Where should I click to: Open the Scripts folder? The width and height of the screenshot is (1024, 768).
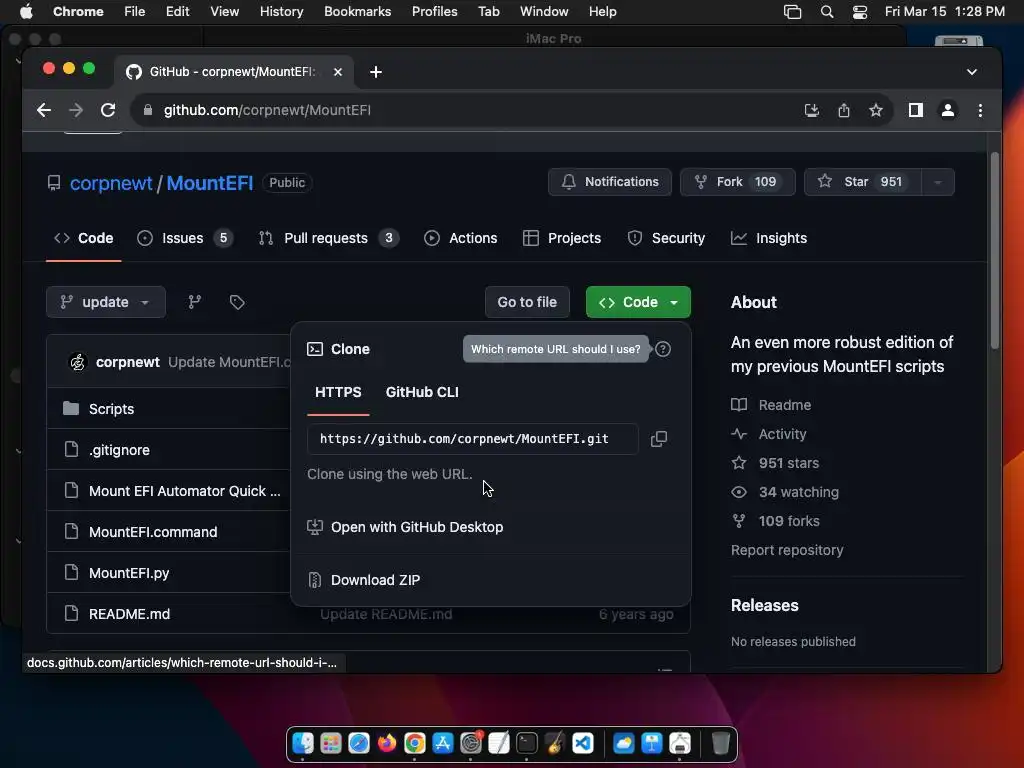pos(112,409)
